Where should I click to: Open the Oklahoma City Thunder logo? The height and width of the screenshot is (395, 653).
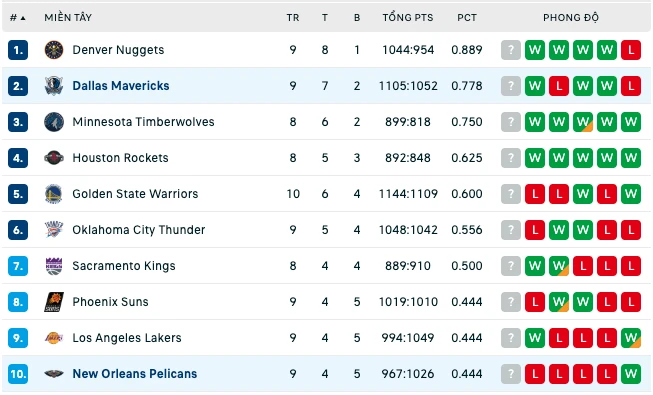point(54,230)
